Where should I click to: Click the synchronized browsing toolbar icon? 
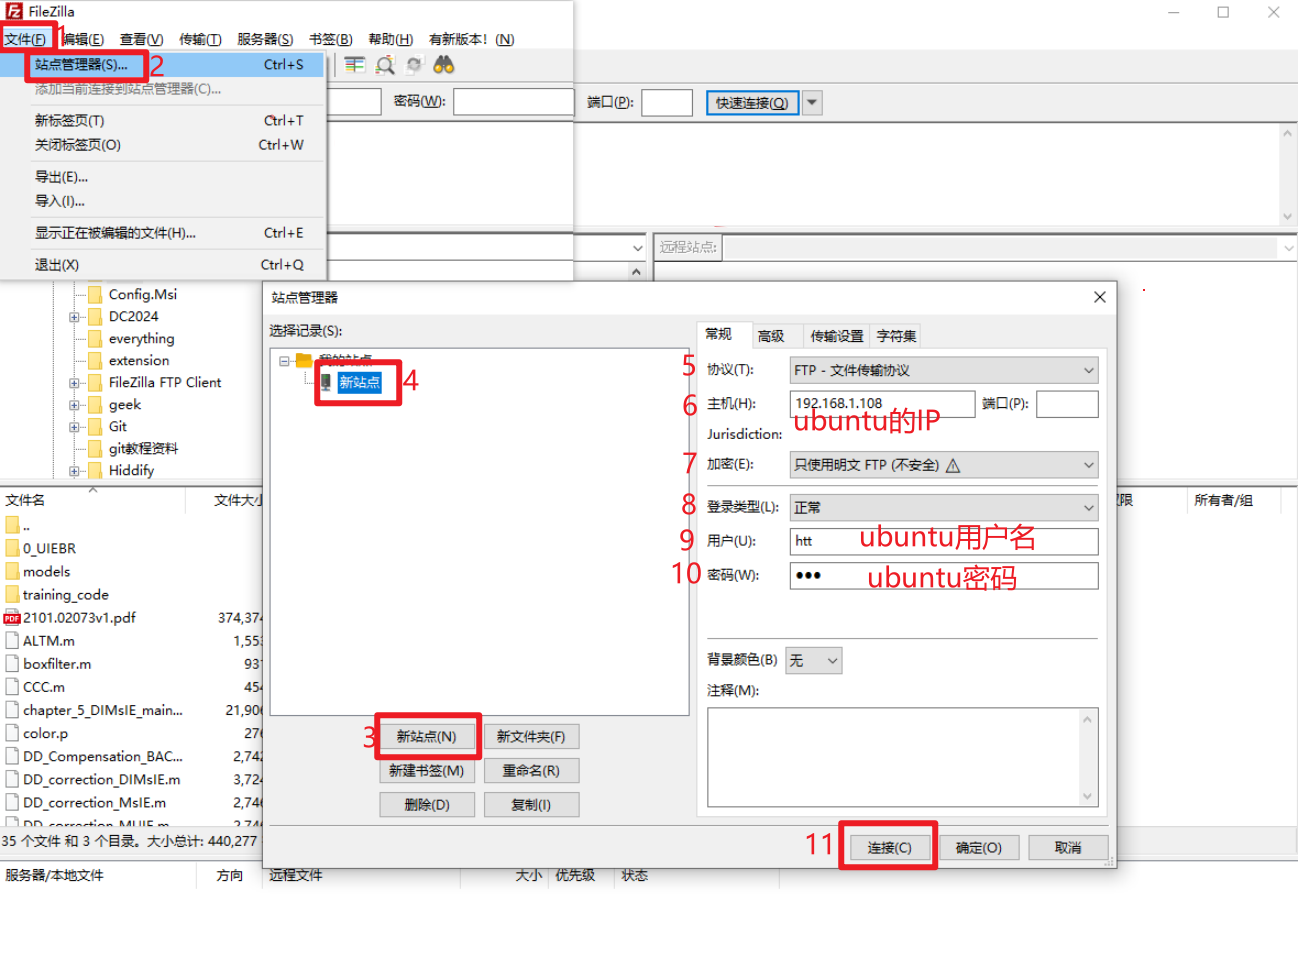(414, 65)
